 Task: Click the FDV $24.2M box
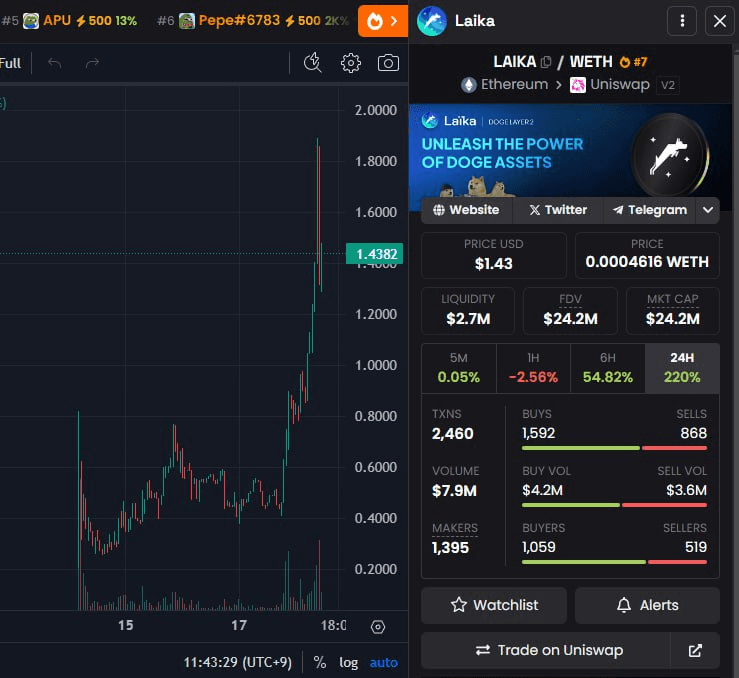pyautogui.click(x=570, y=310)
